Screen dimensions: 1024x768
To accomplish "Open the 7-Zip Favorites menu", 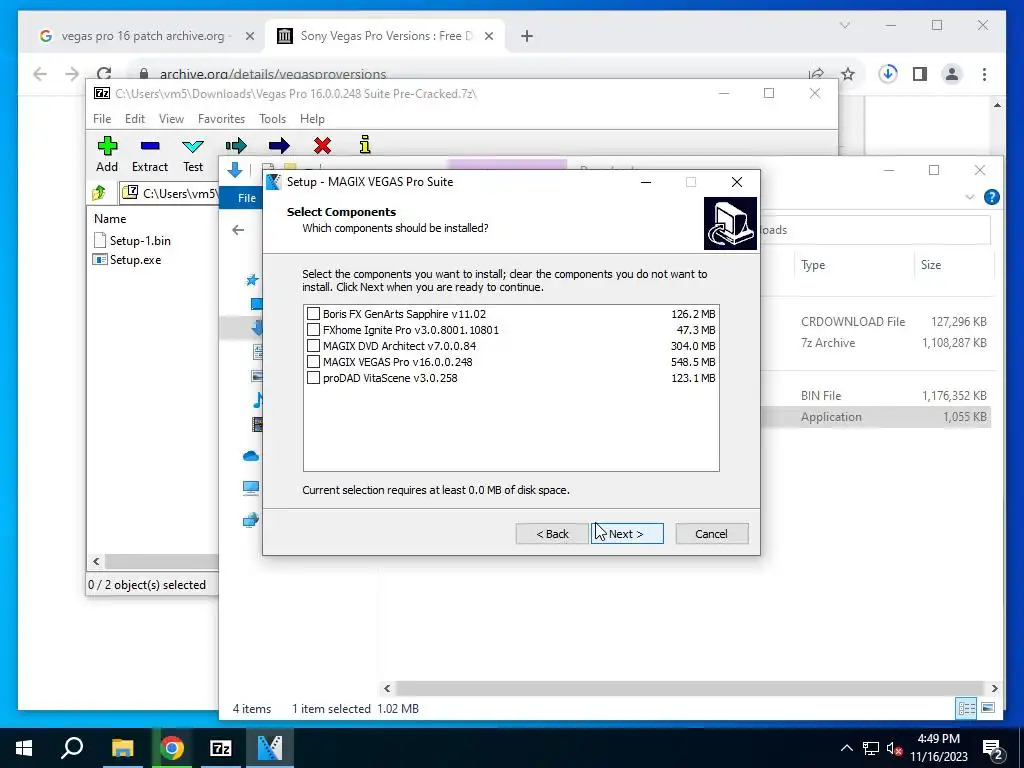I will point(221,119).
